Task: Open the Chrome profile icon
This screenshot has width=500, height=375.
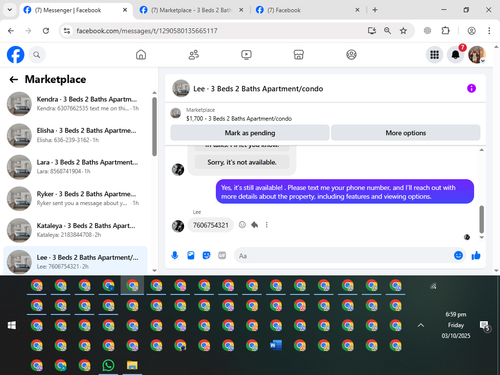Action: (471, 31)
